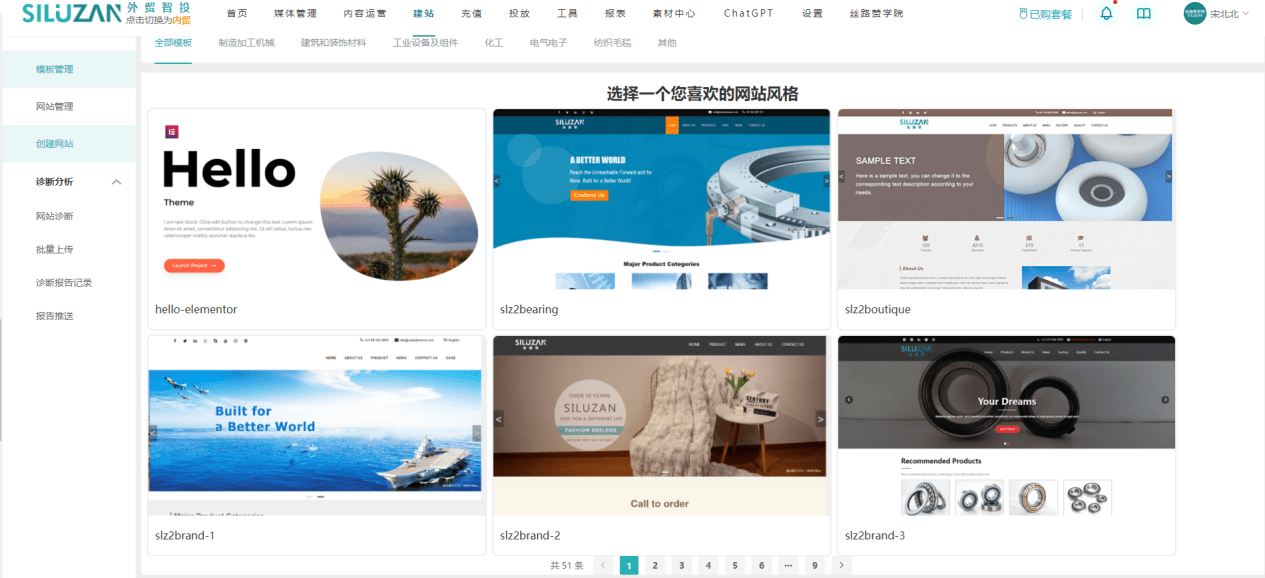Click the hello-elementor template name

point(196,310)
